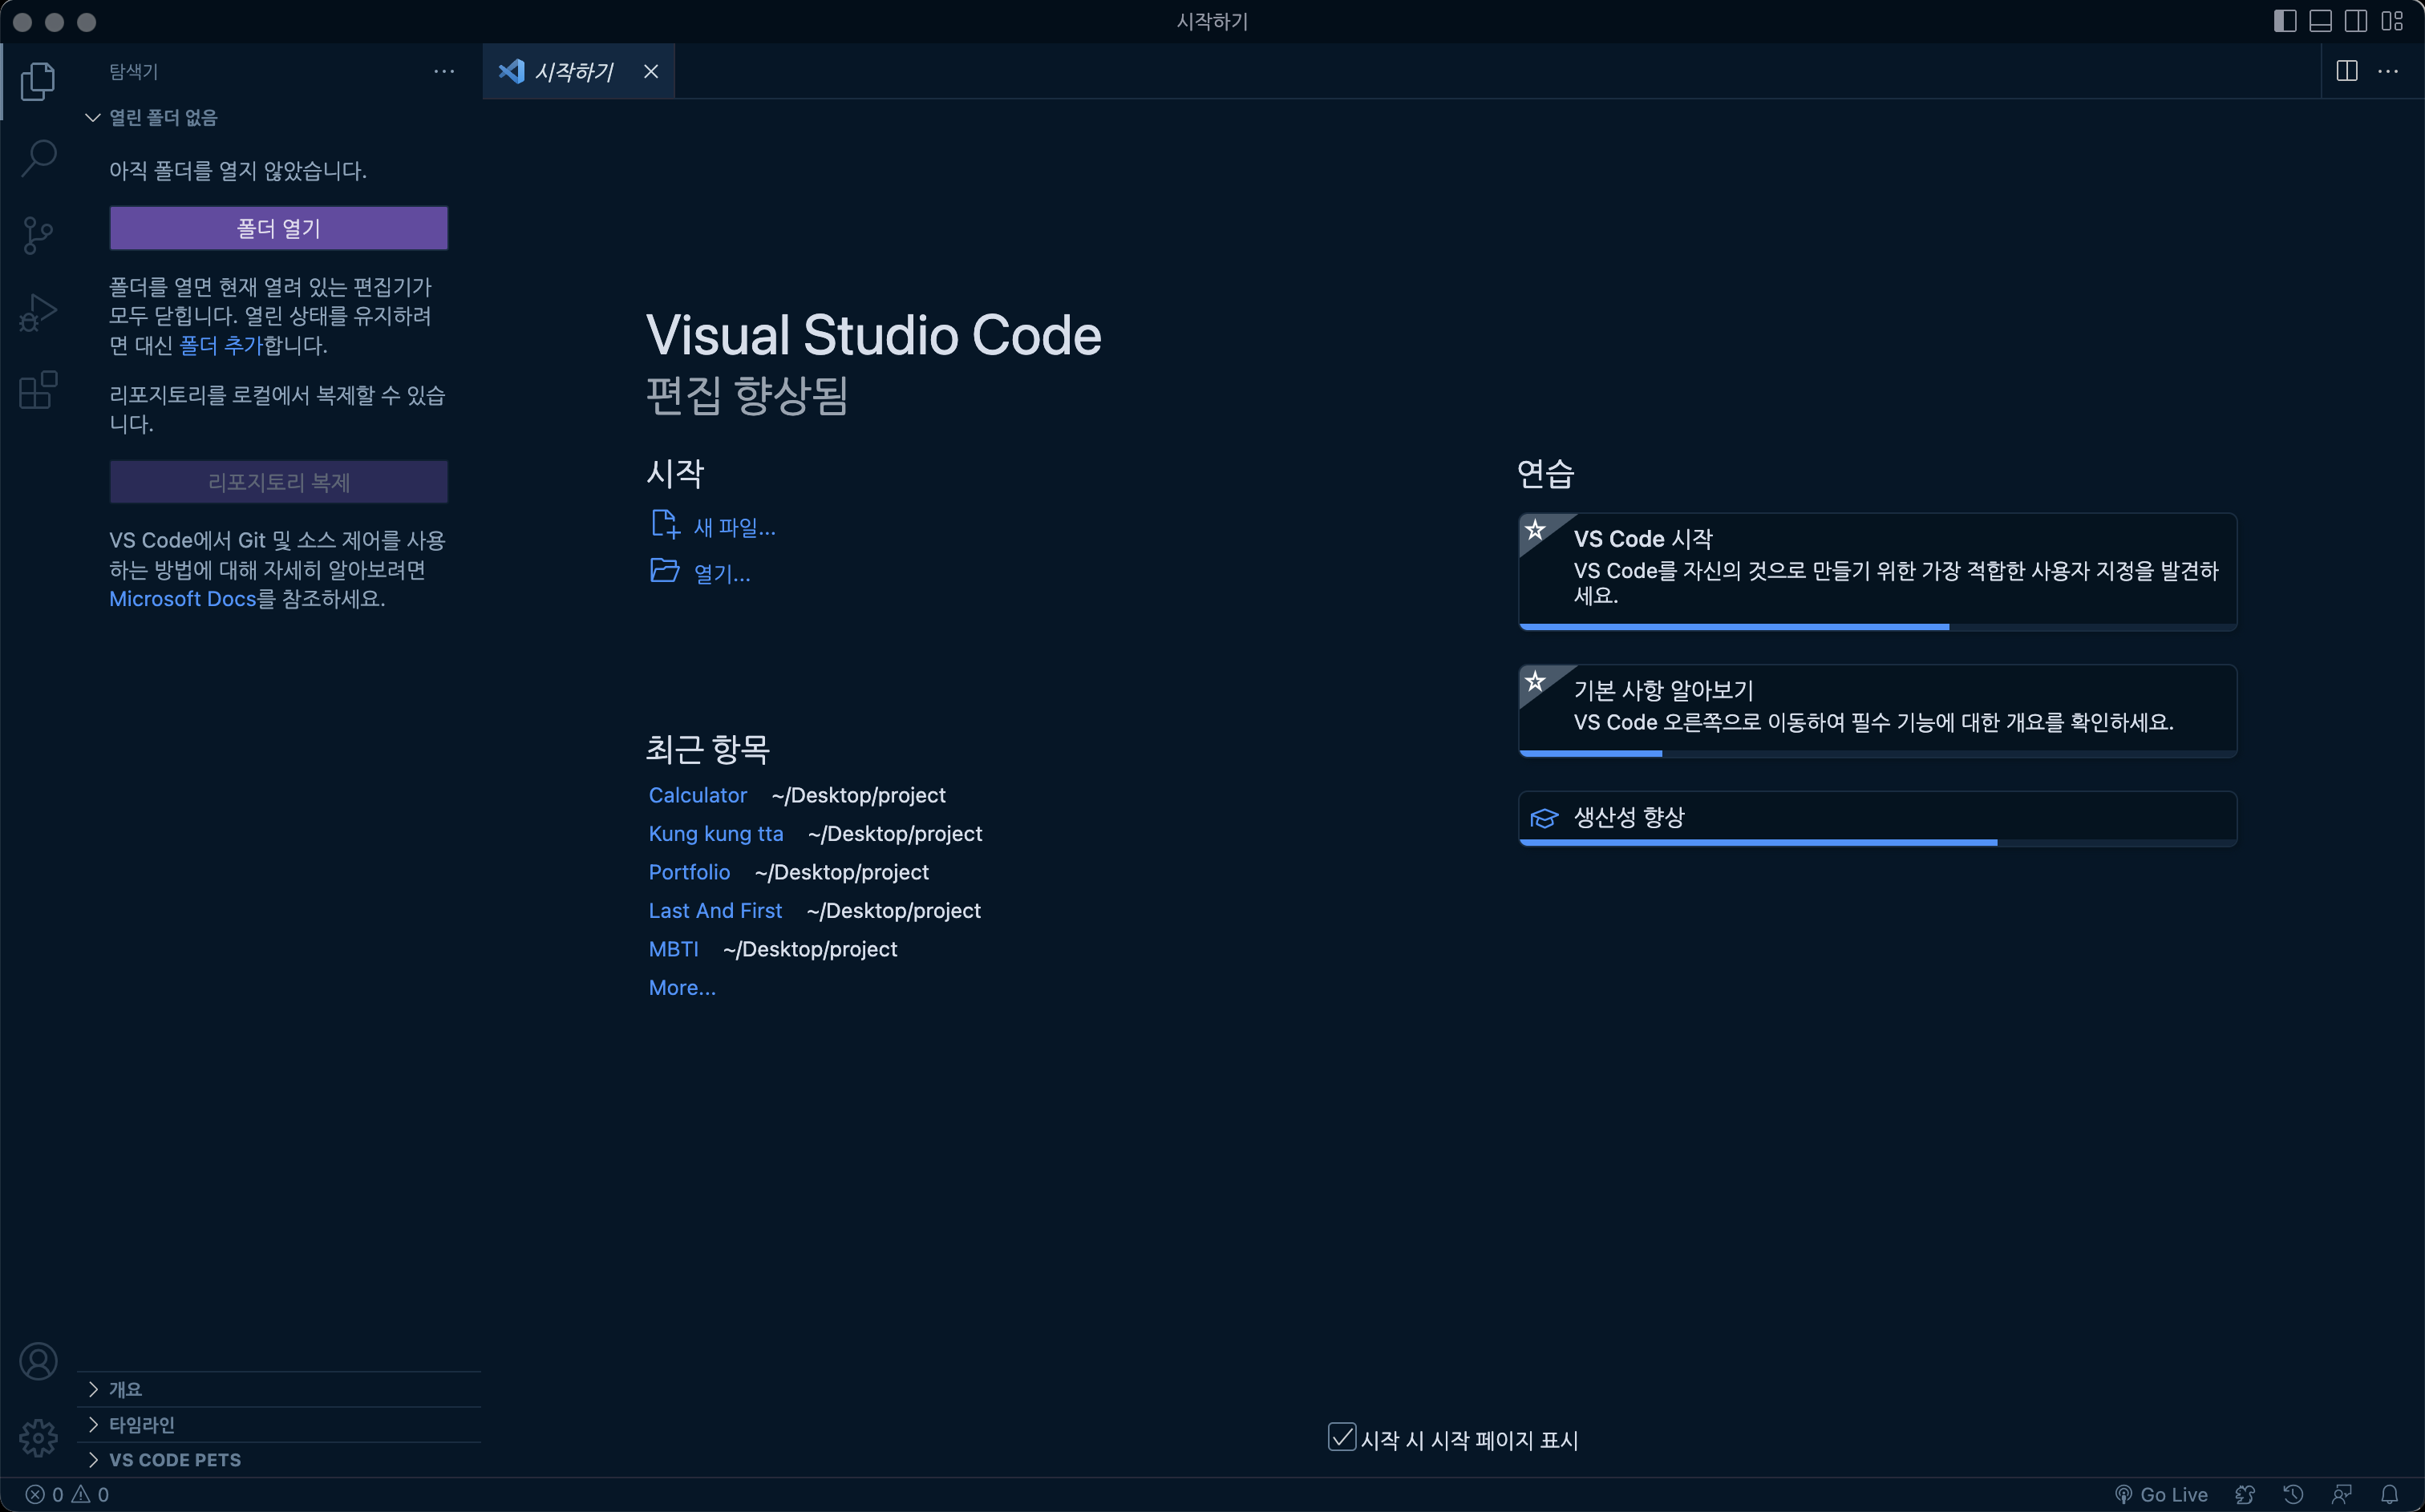Screen dimensions: 2425x1512
Task: Open notifications bell in status bar
Action: (x=2389, y=1494)
